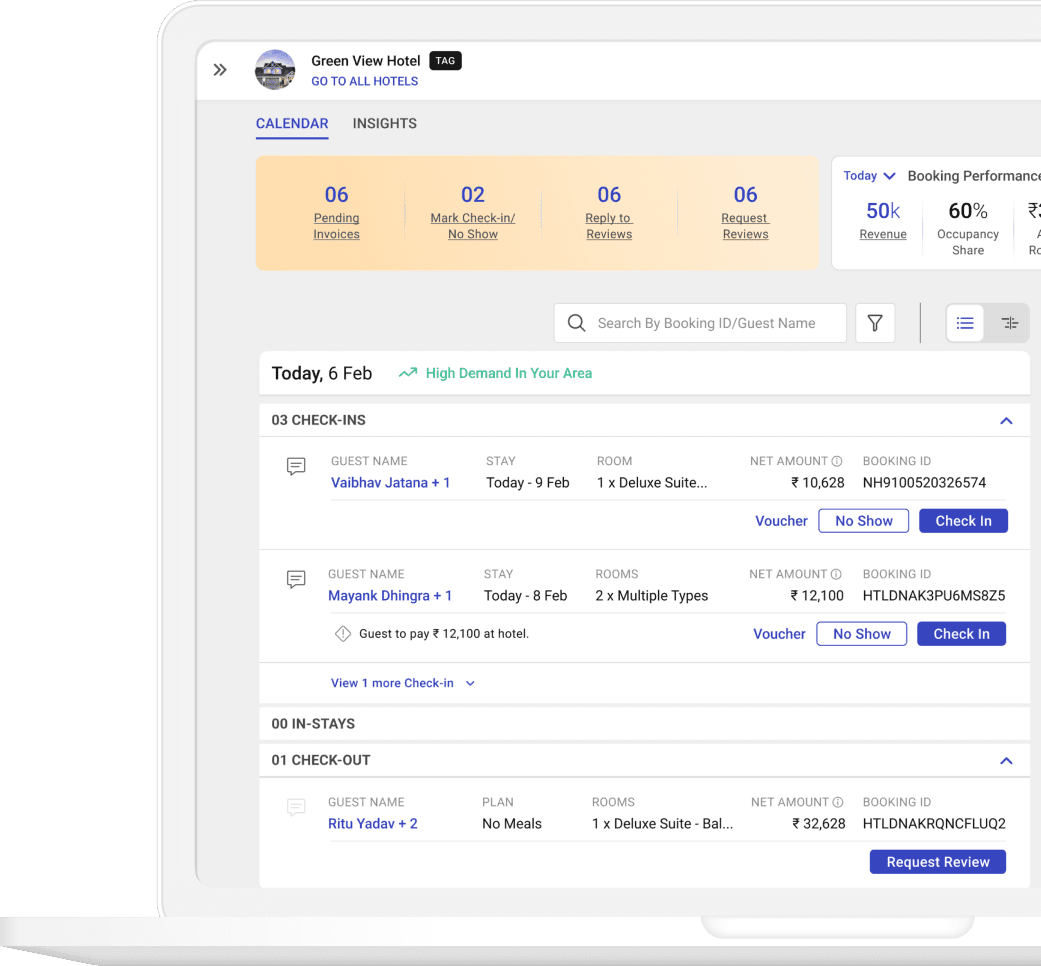Open guest Vaibhav Jatana + 1
The image size is (1041, 966).
[x=390, y=483]
